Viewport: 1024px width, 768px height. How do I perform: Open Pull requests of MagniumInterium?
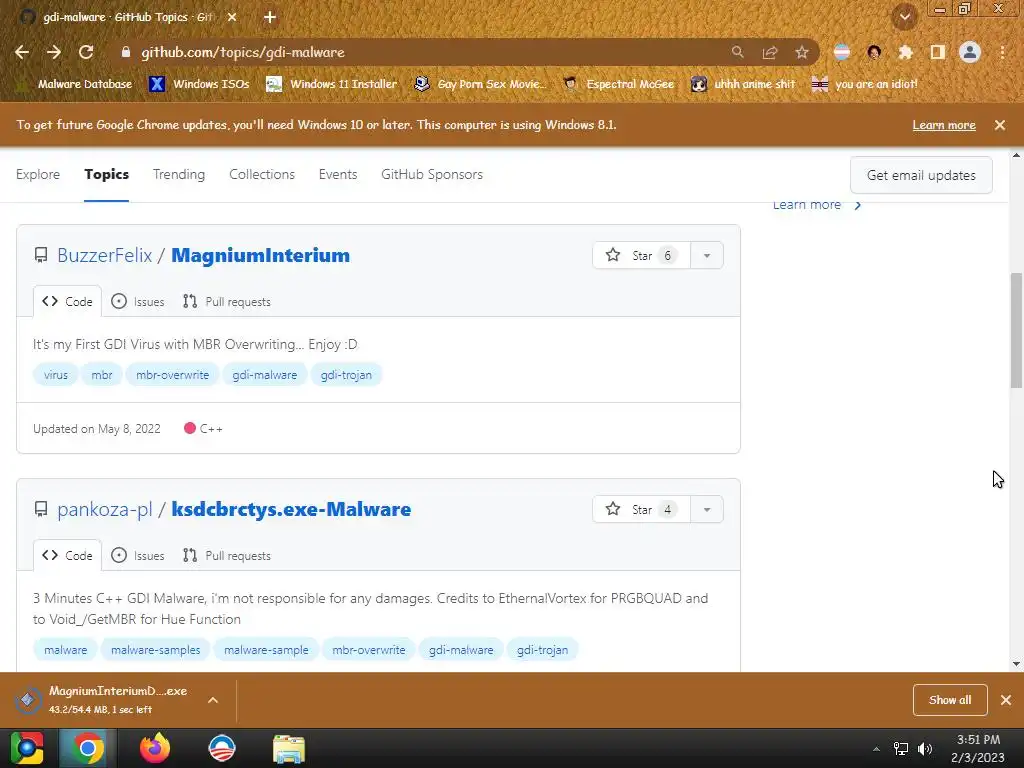pos(227,301)
